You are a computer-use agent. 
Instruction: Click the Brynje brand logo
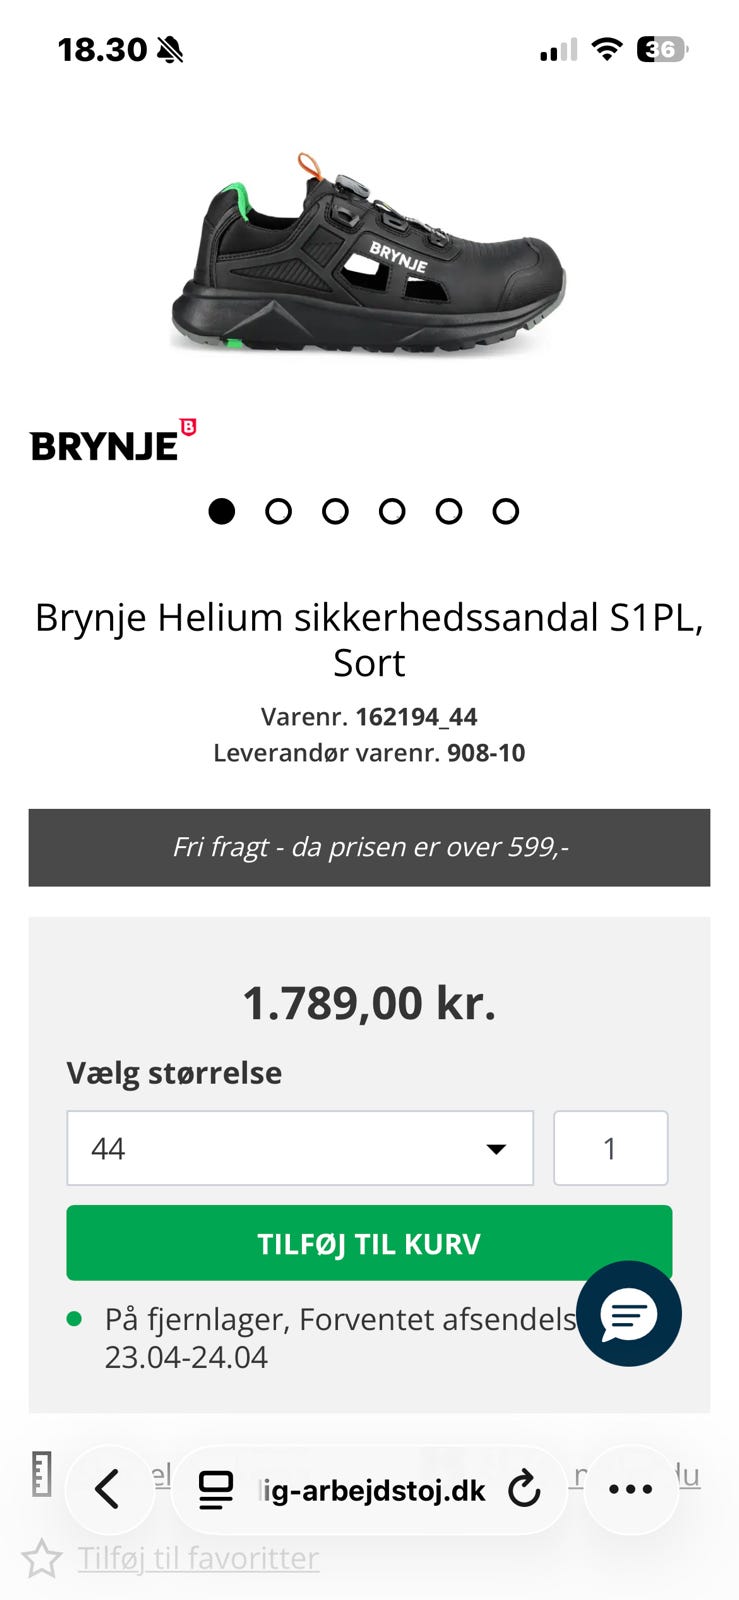(x=112, y=442)
